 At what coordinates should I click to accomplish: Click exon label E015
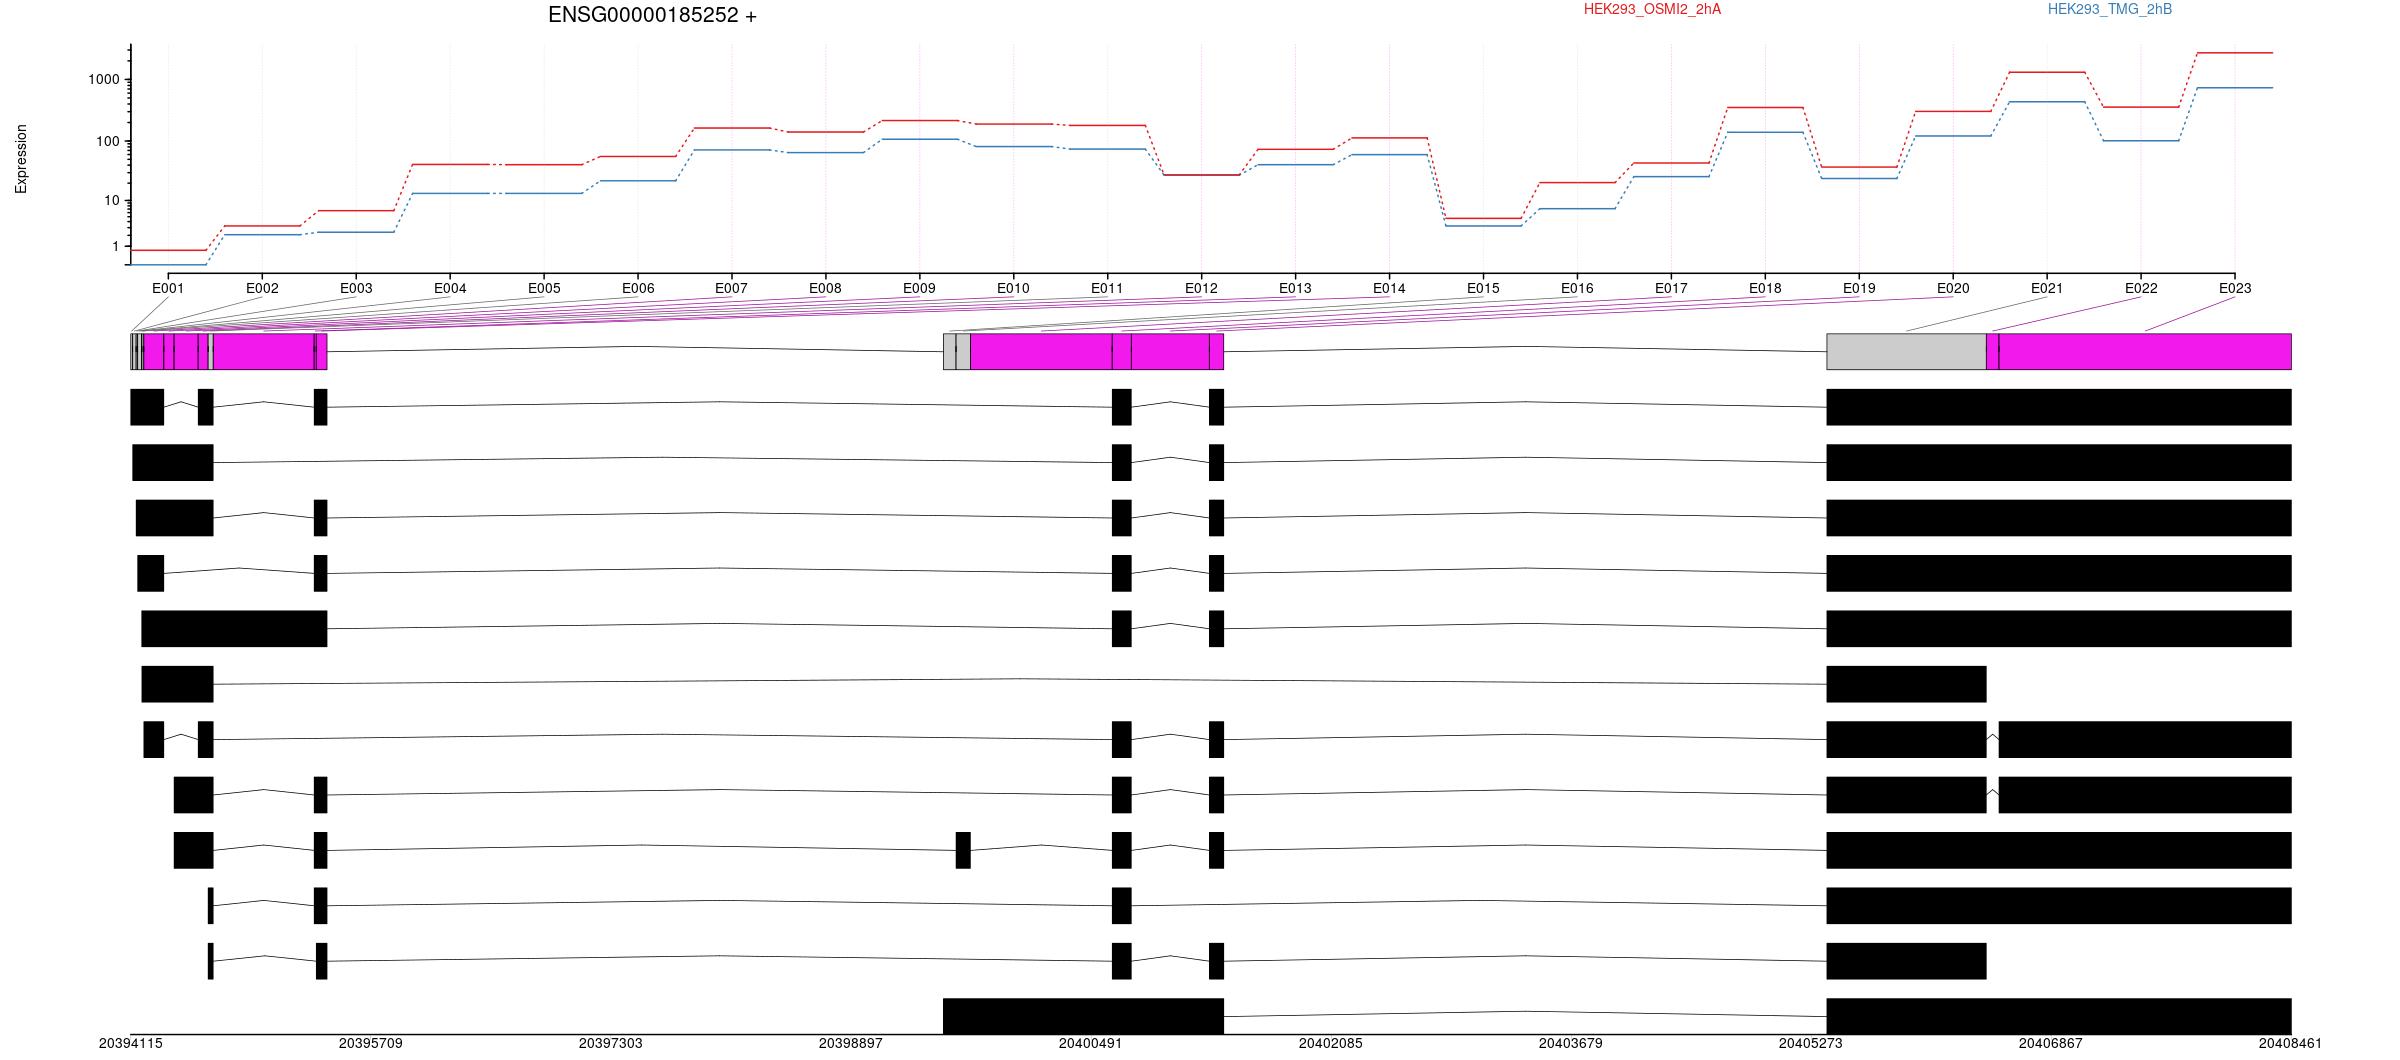[x=1483, y=288]
